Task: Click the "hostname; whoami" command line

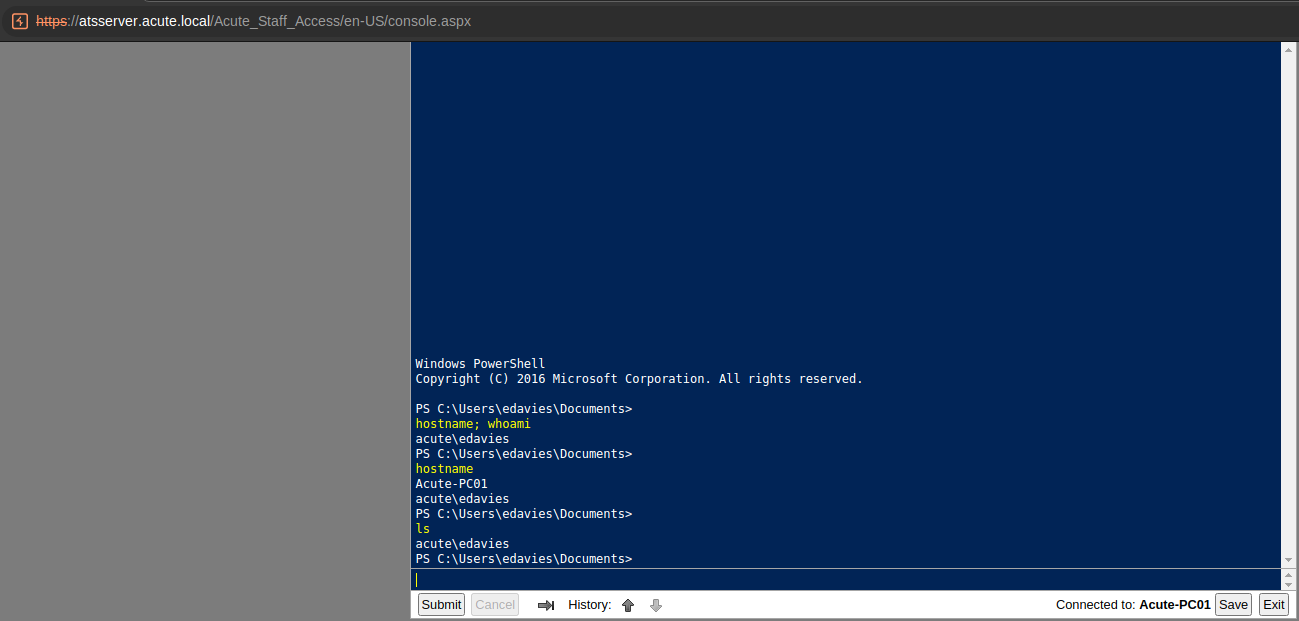Action: pos(473,424)
